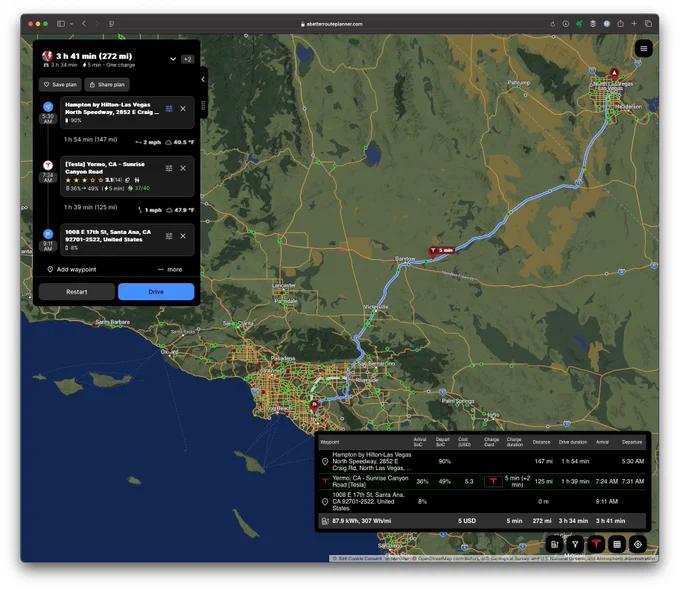Save this plan with the heart button
The width and height of the screenshot is (680, 590).
click(x=60, y=85)
